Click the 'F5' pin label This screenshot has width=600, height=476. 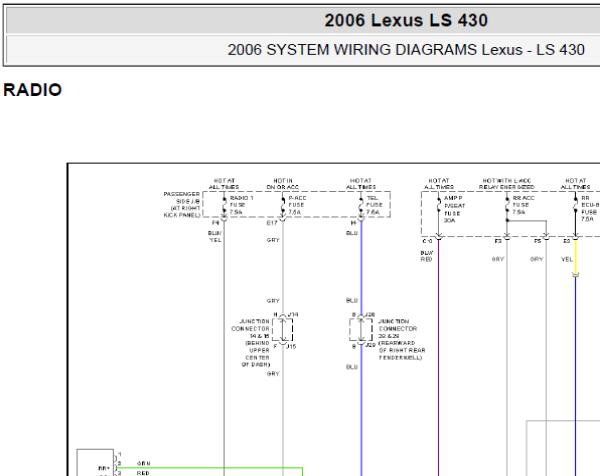(537, 241)
